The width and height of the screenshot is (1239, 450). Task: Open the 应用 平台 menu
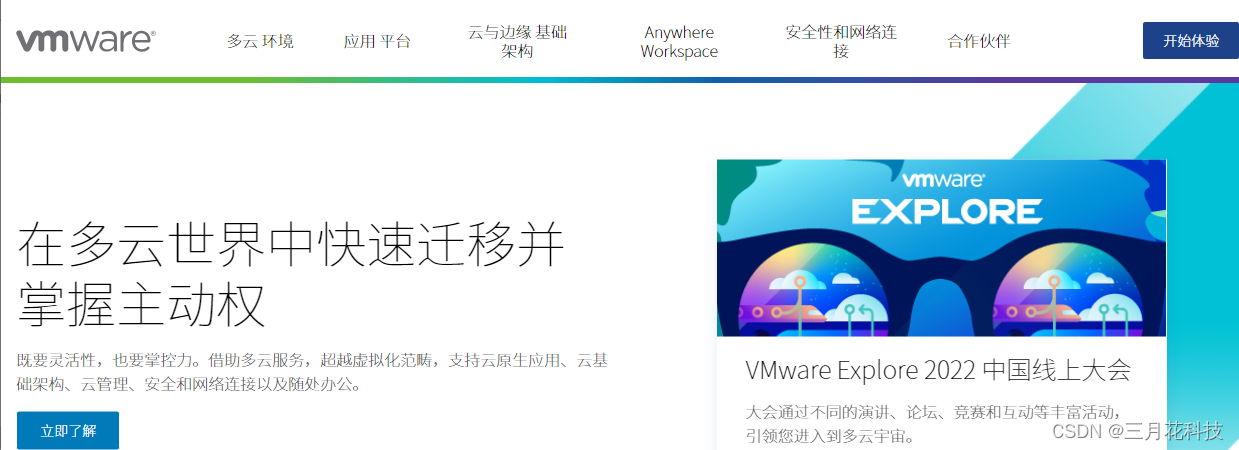click(x=377, y=41)
